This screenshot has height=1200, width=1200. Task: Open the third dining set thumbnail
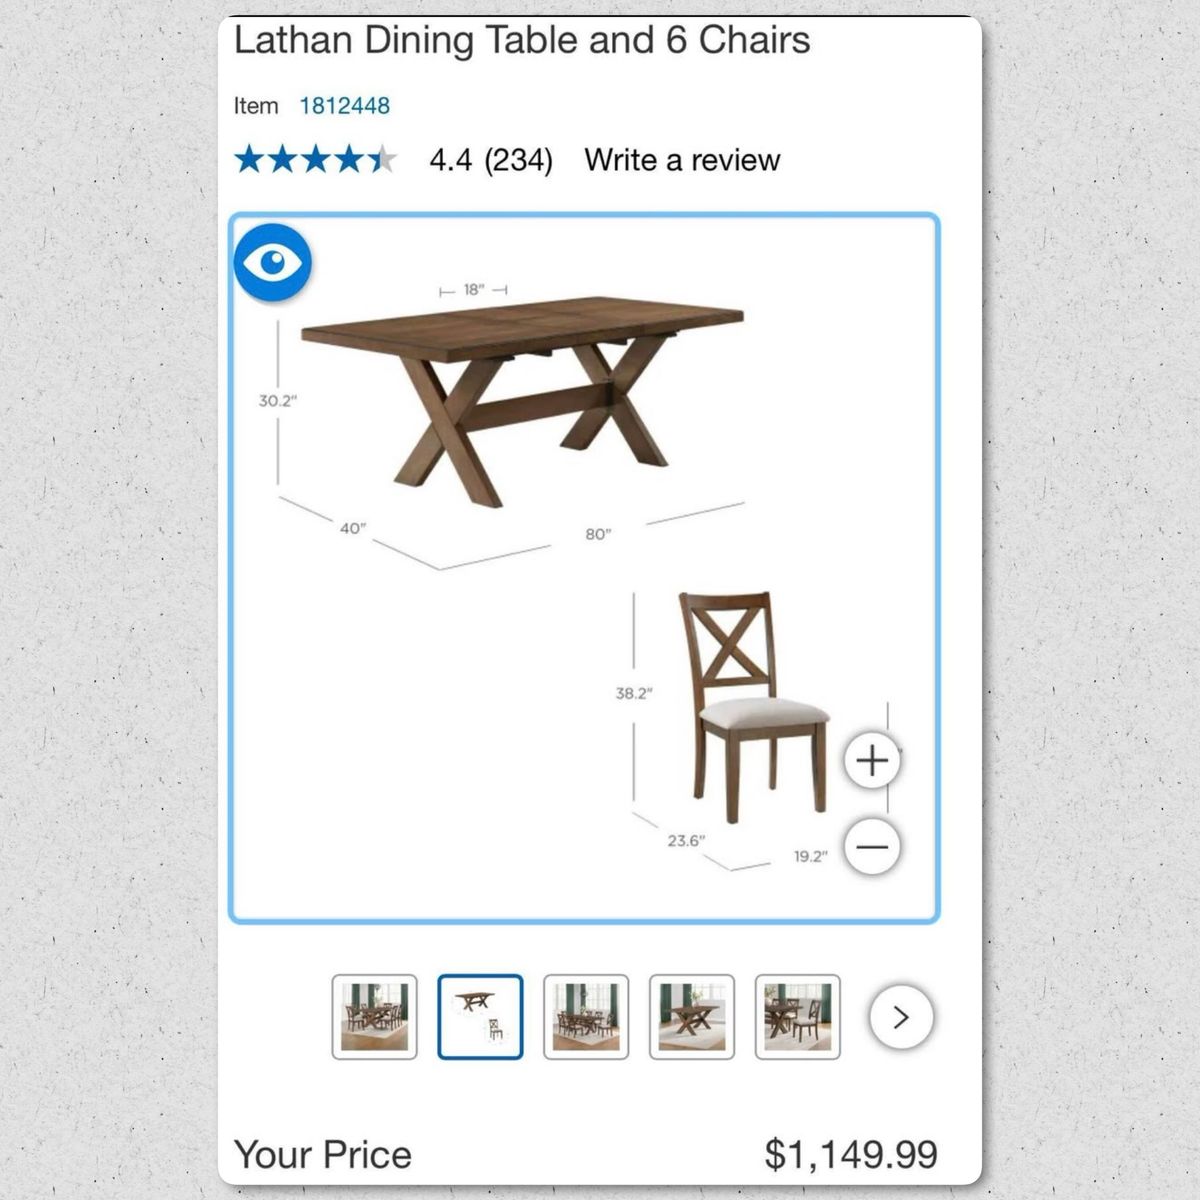(586, 1017)
